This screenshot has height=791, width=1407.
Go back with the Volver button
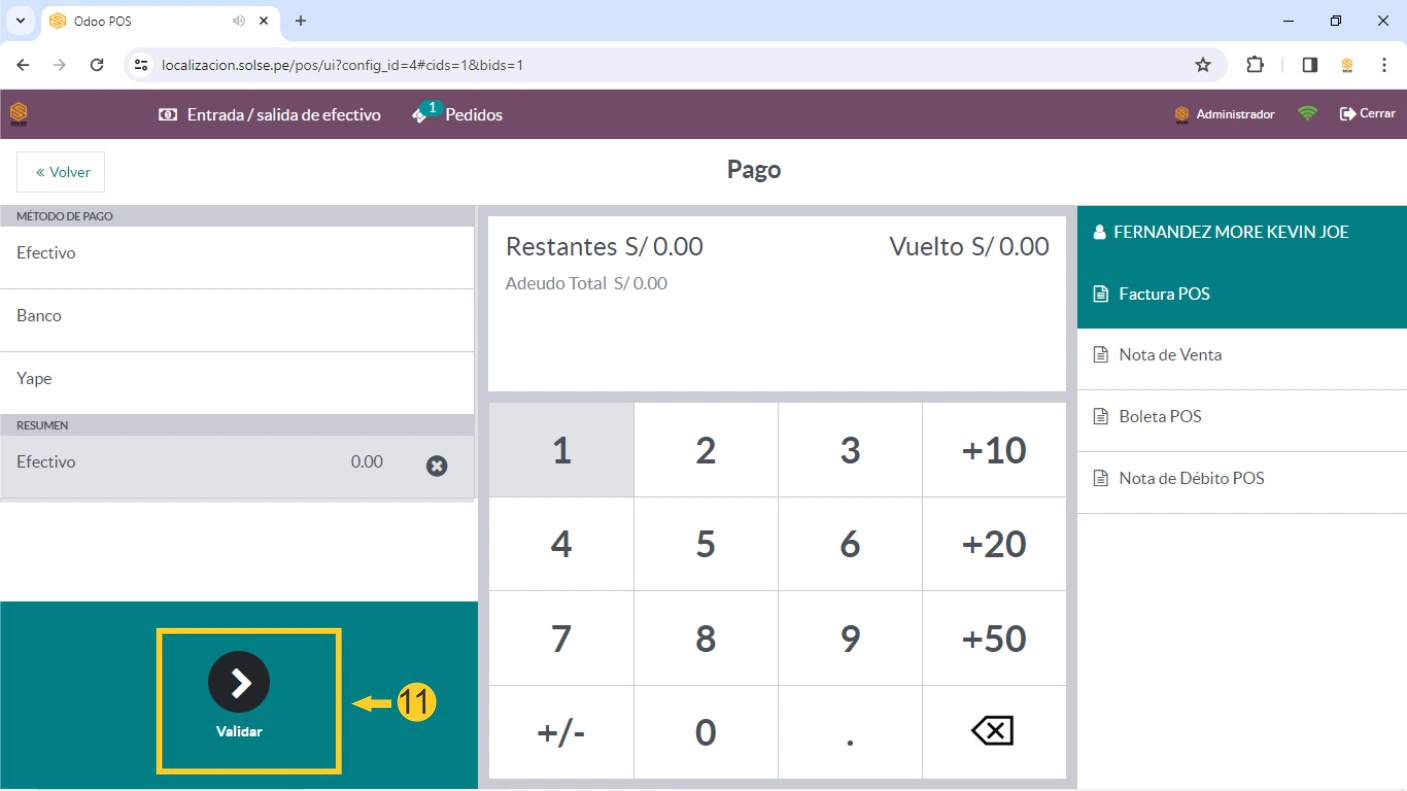(61, 172)
